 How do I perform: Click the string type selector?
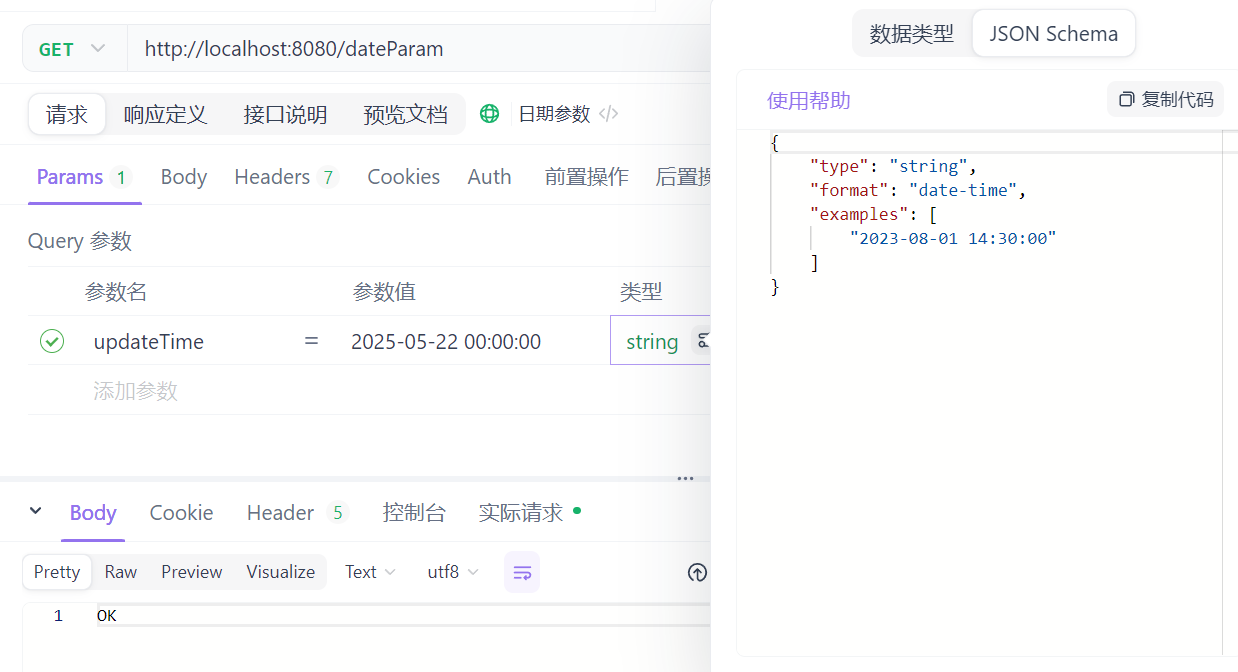tap(652, 342)
